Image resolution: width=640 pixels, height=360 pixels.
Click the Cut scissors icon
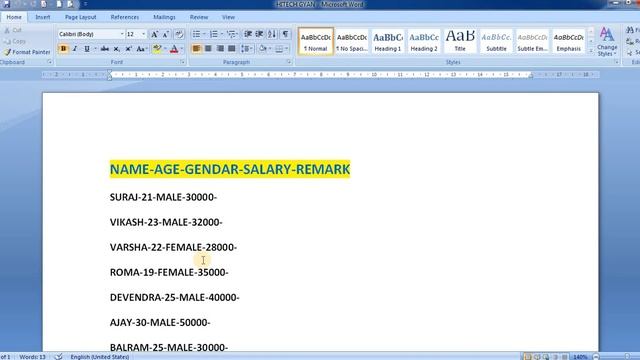point(7,30)
